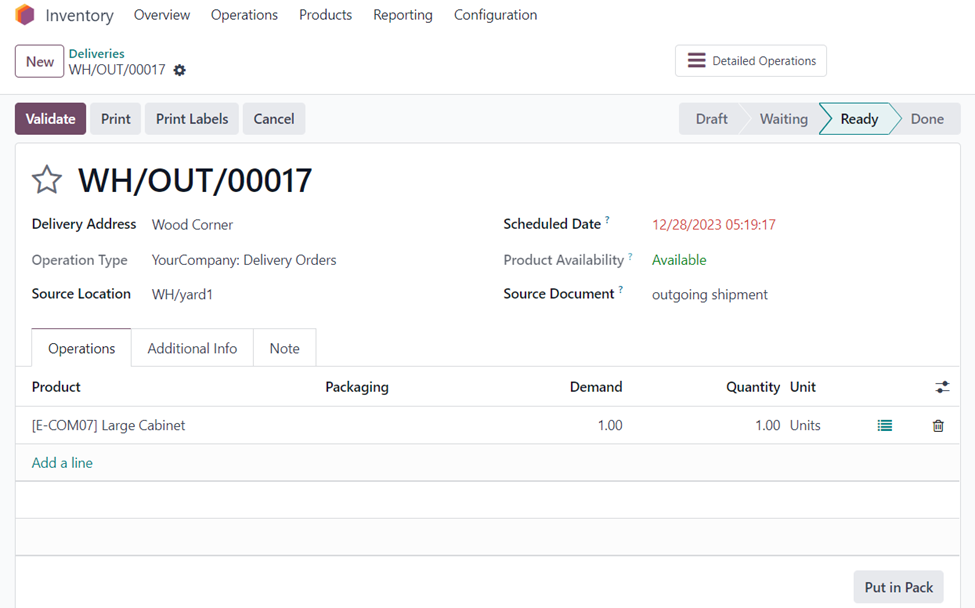
Task: Open the Reporting menu
Action: click(x=402, y=15)
